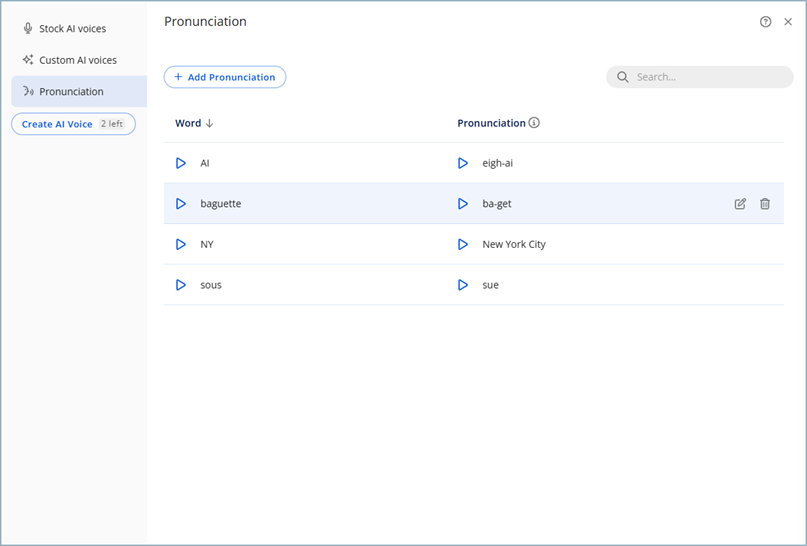Image resolution: width=807 pixels, height=546 pixels.
Task: Play the ba-get pronunciation preview
Action: pyautogui.click(x=463, y=204)
